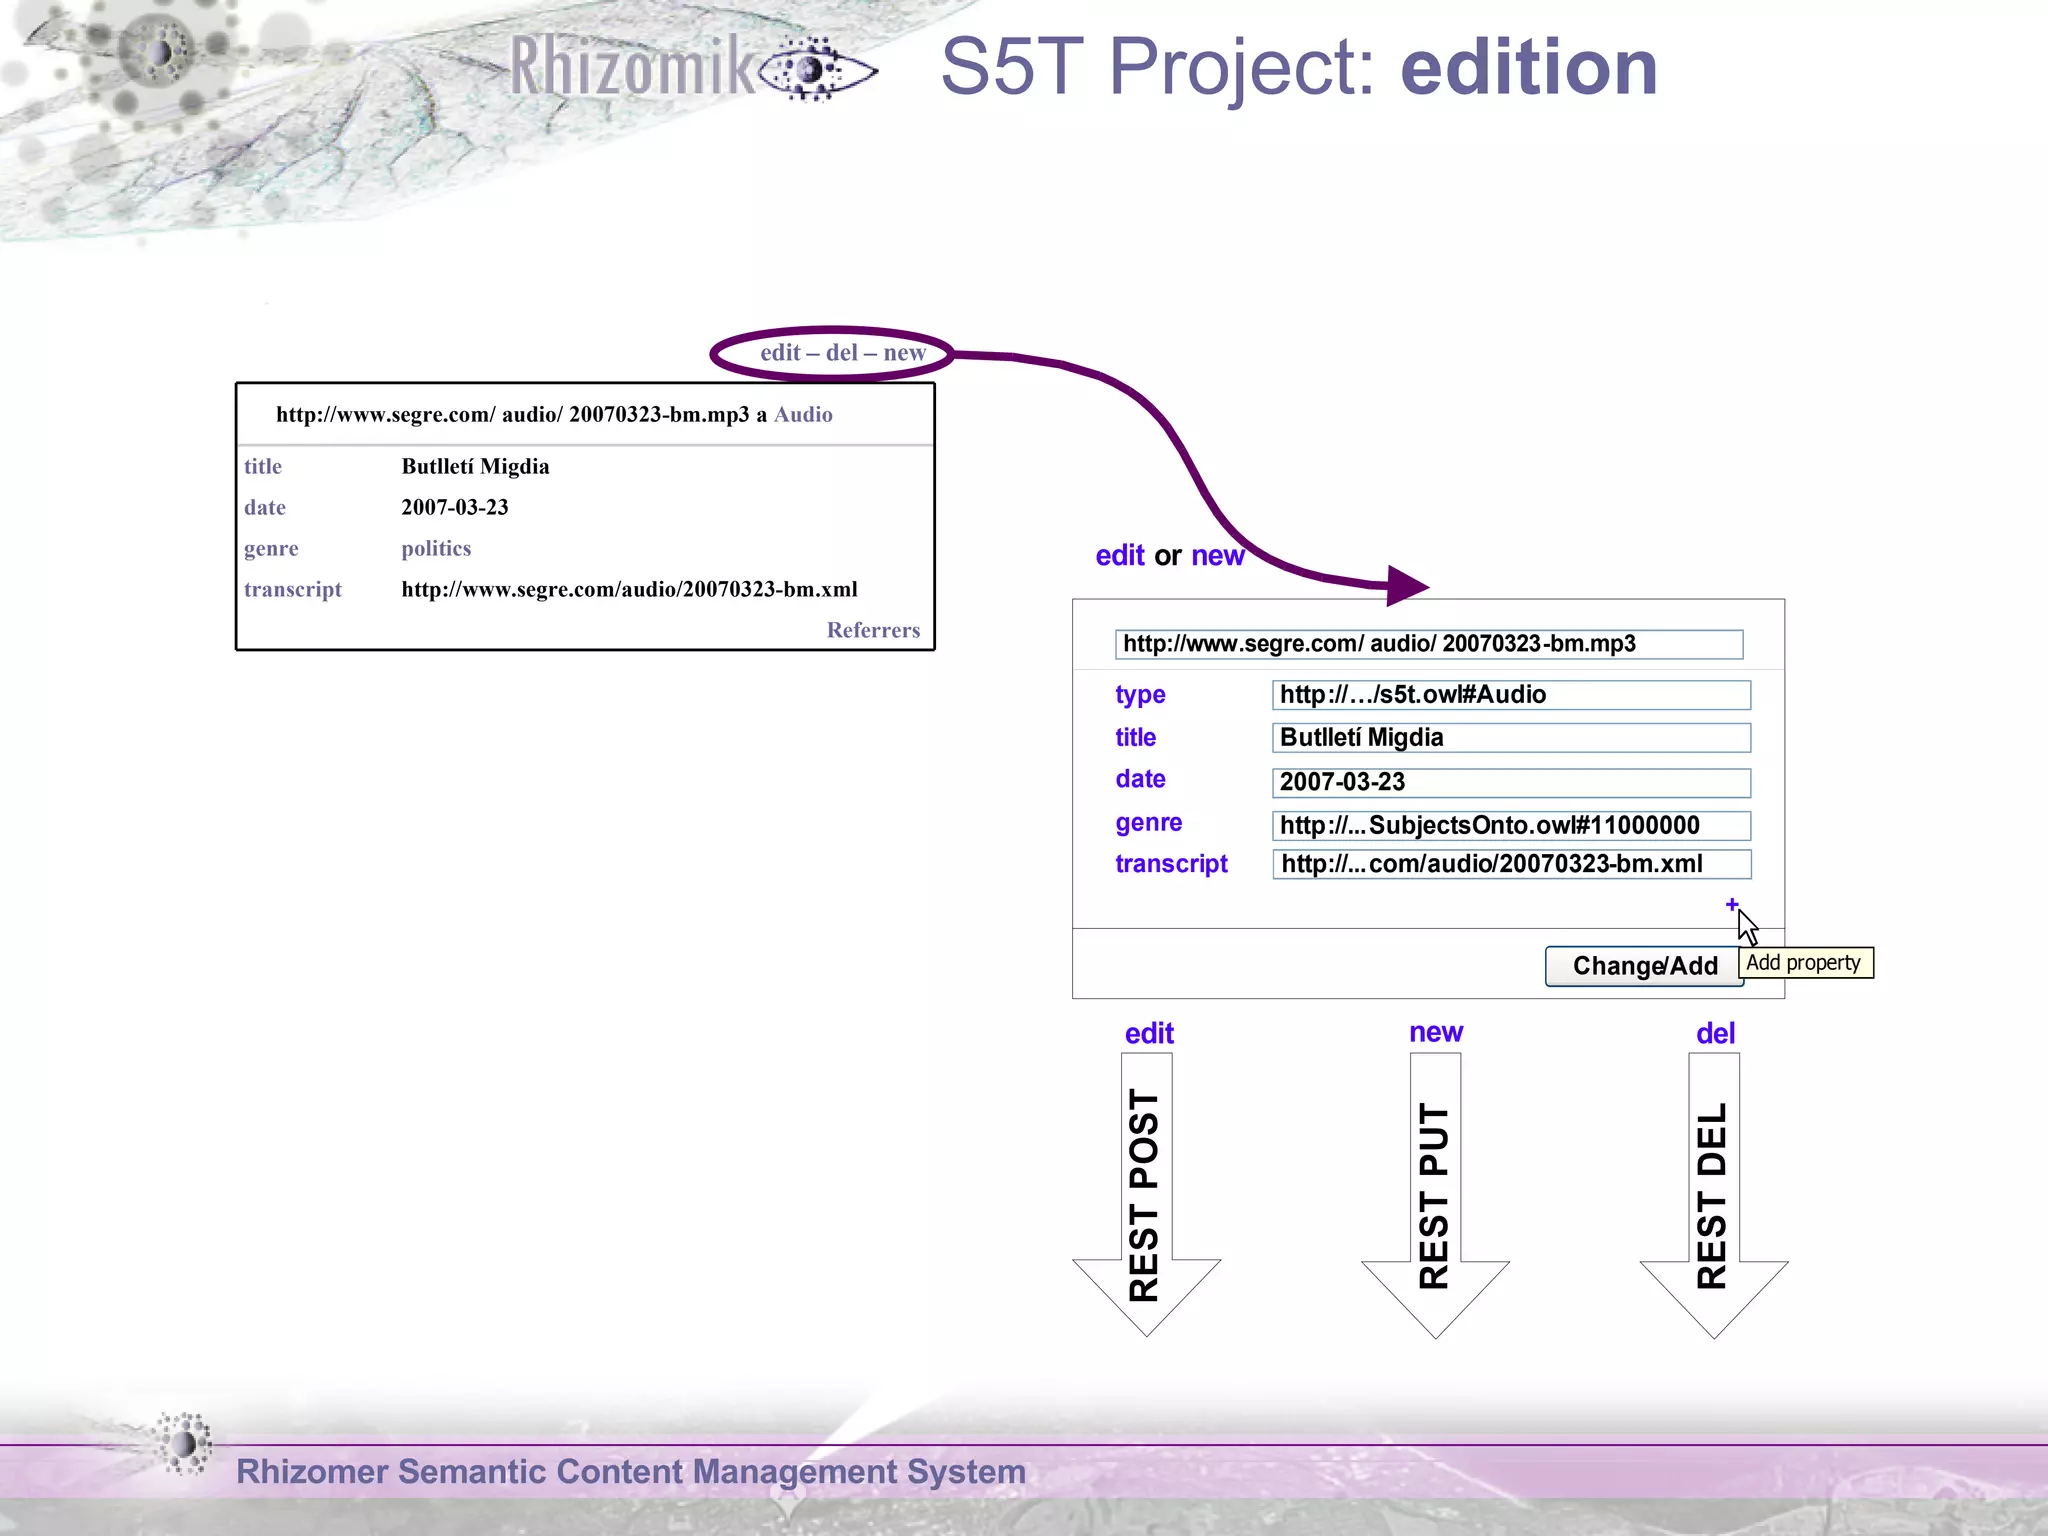This screenshot has height=1536, width=2048.
Task: Click the genre label in edit form
Action: coord(1149,823)
